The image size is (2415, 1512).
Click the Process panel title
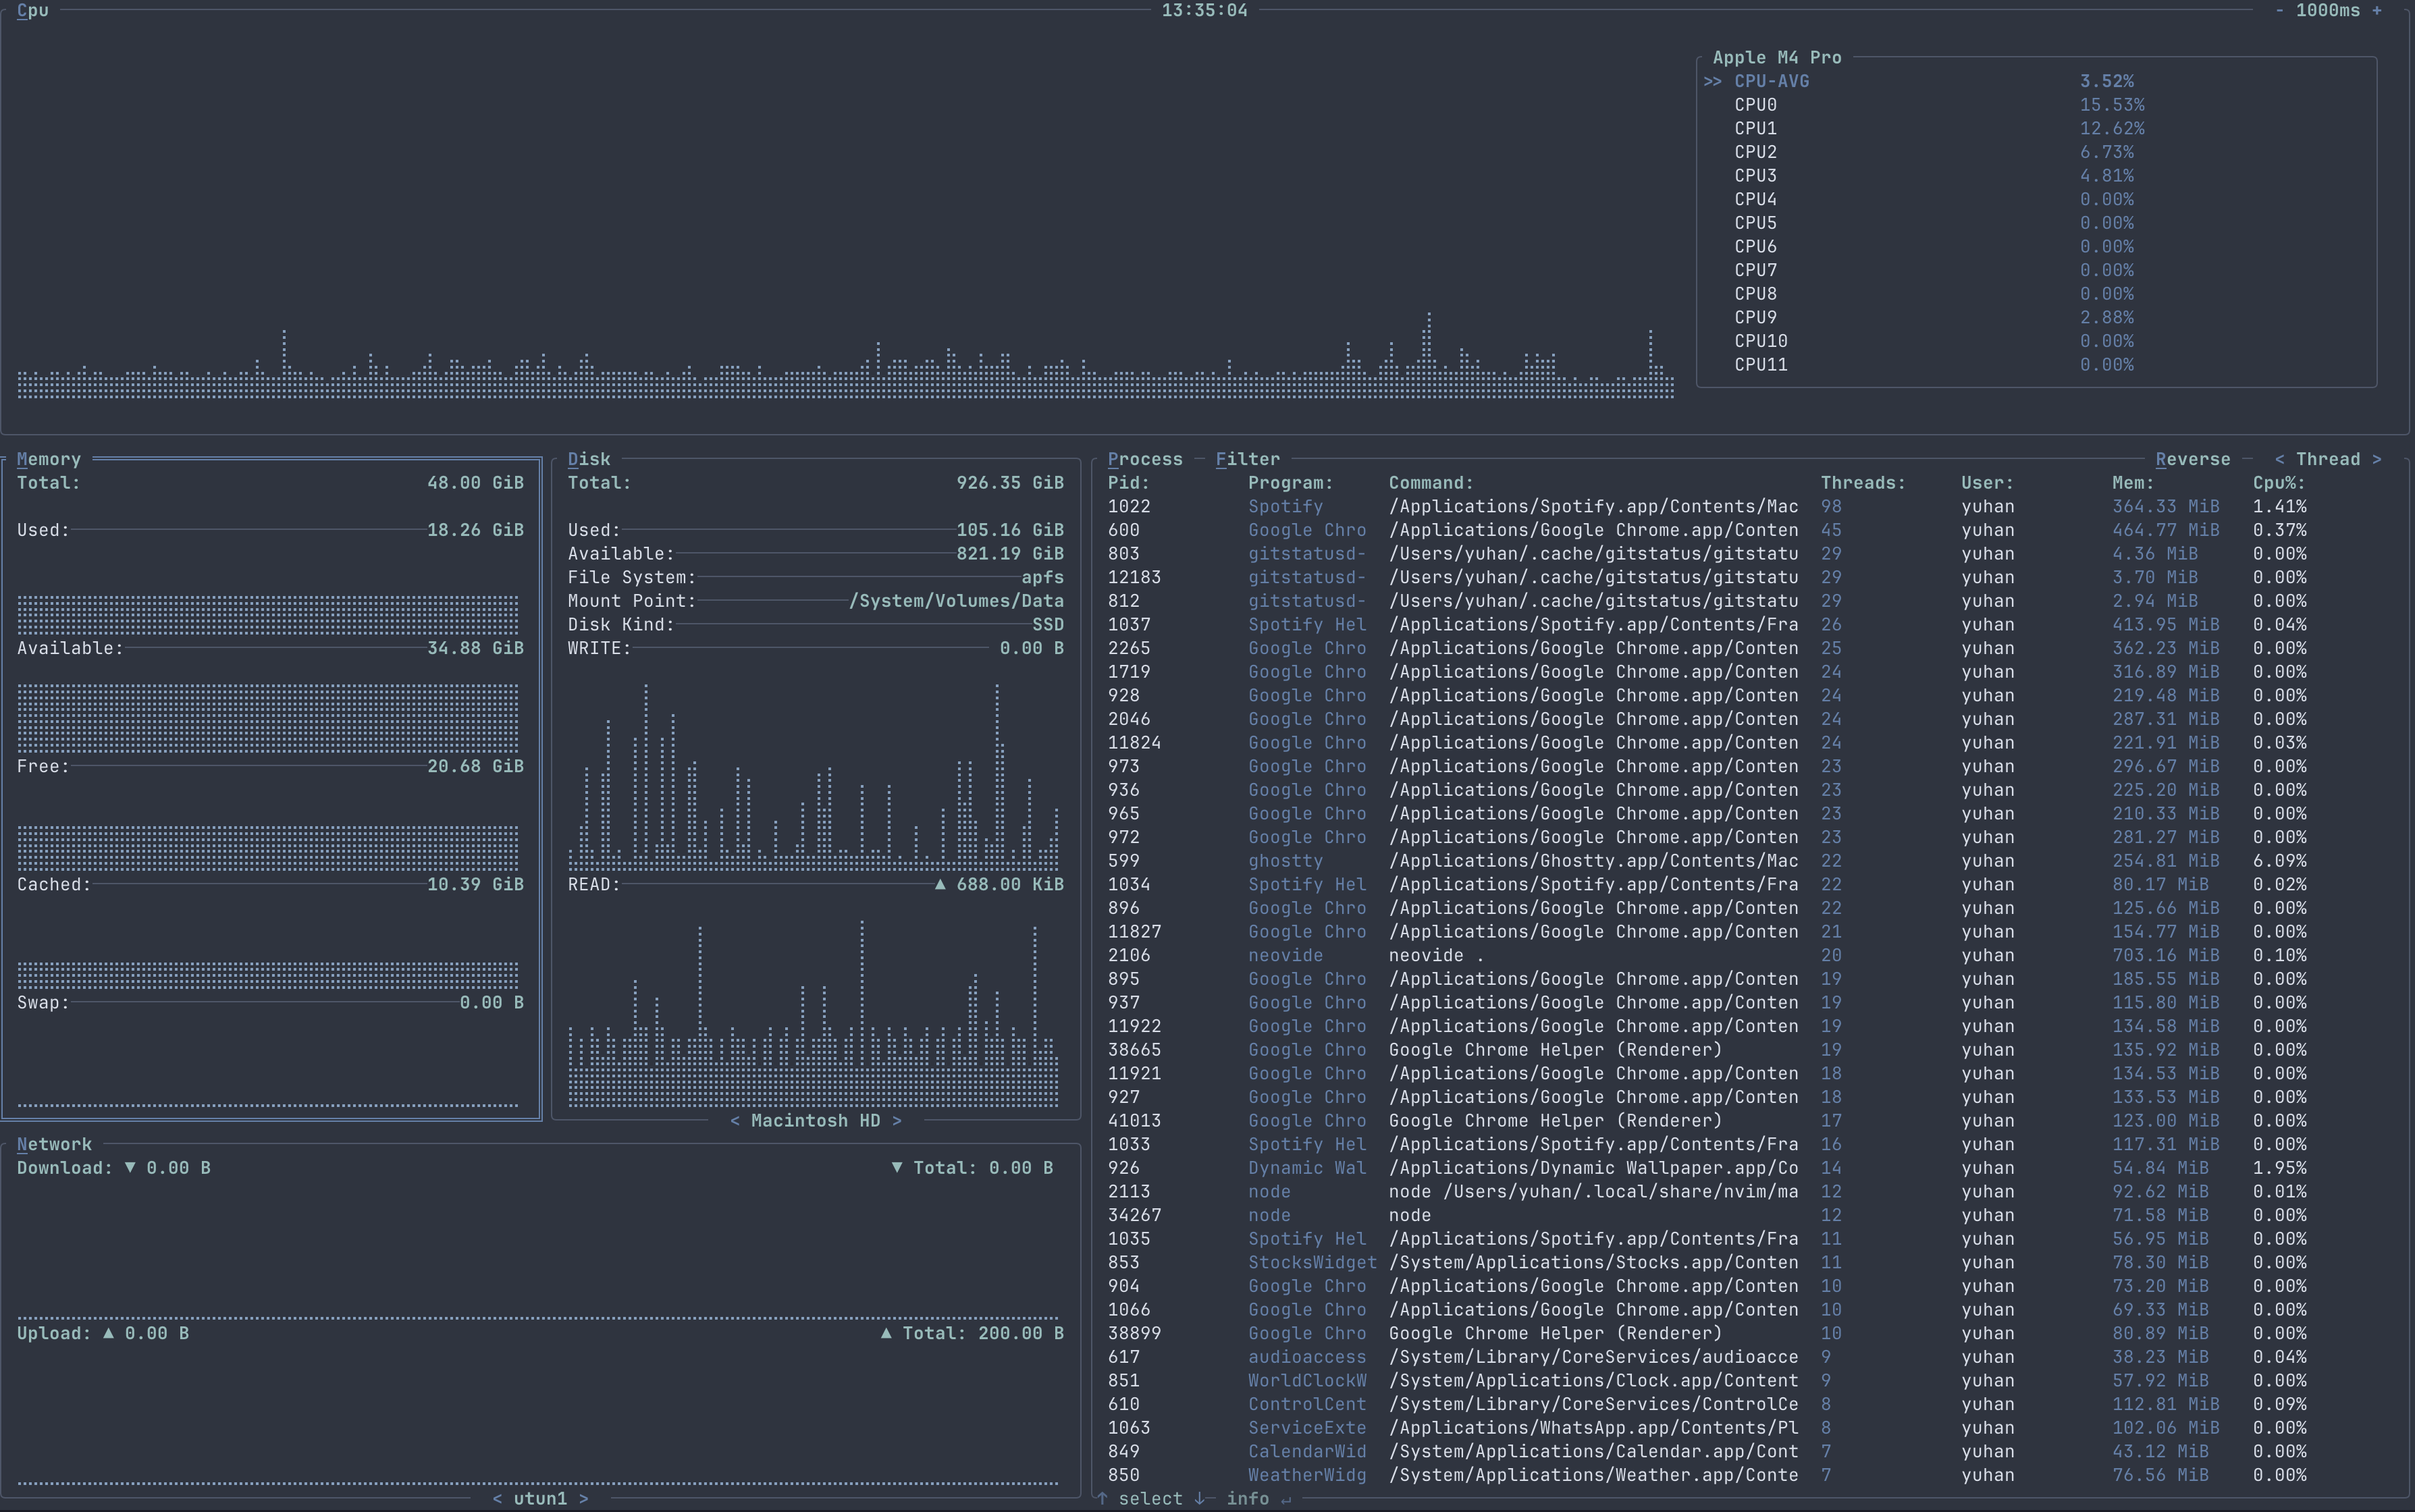pyautogui.click(x=1145, y=459)
